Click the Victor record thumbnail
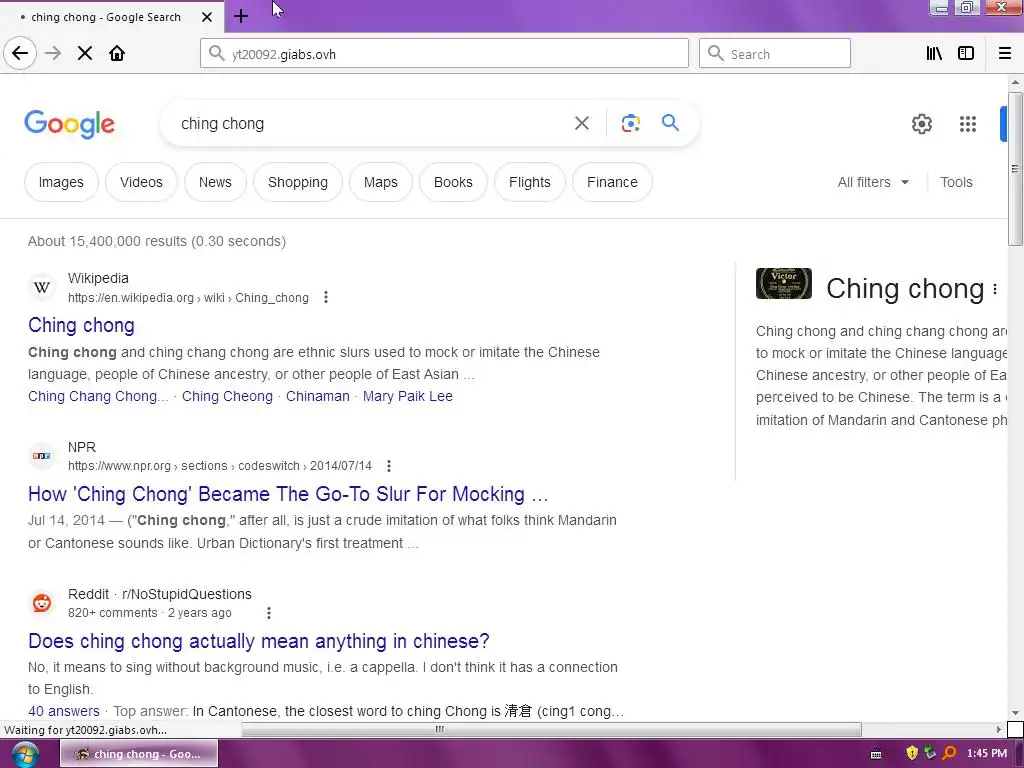Image resolution: width=1024 pixels, height=768 pixels. point(784,283)
